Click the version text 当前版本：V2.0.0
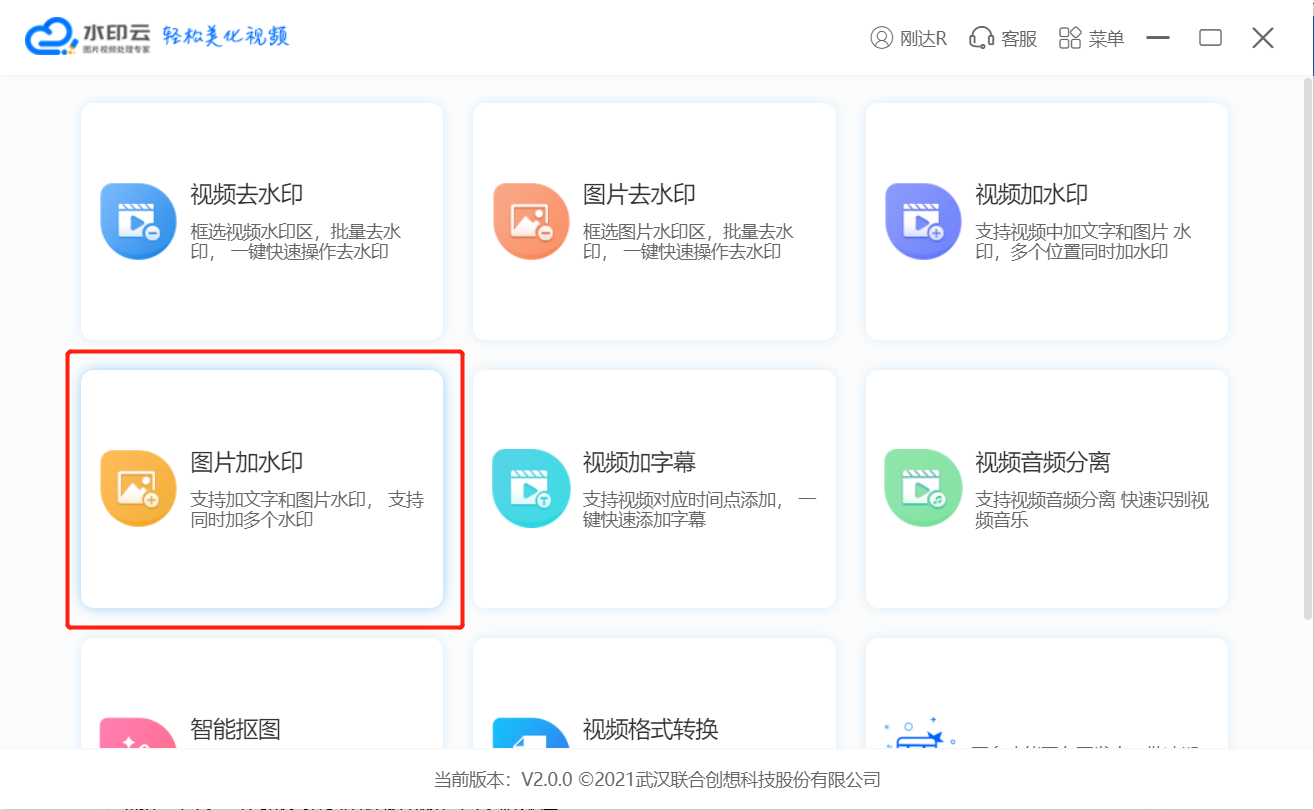 503,780
